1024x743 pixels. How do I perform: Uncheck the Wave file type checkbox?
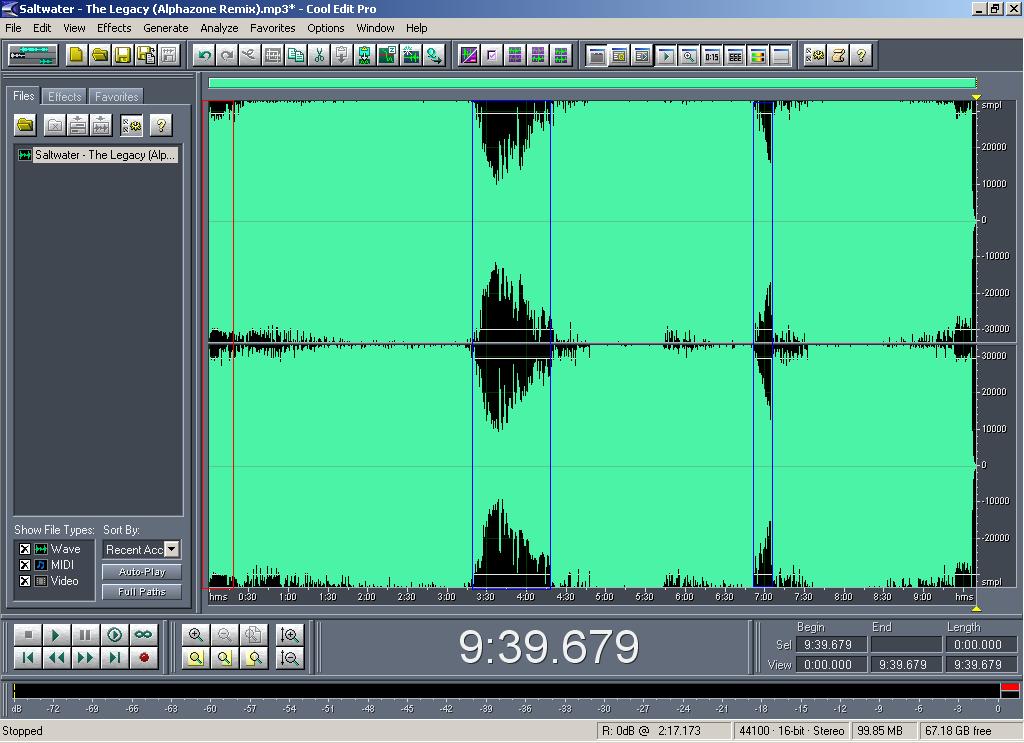(x=25, y=549)
